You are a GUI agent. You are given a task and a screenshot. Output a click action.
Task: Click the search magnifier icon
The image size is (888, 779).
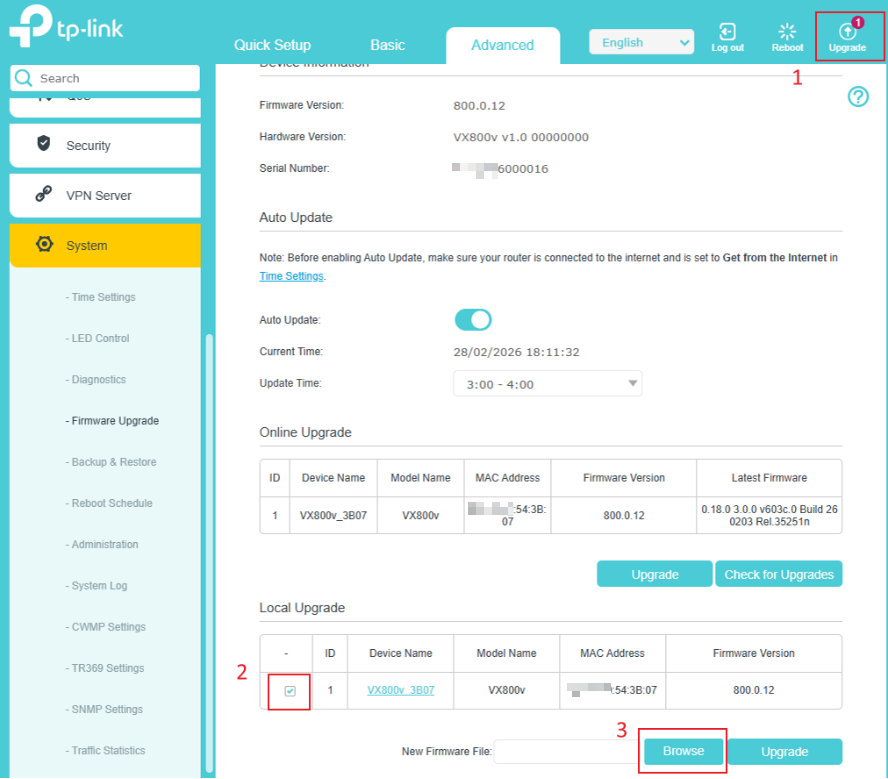(x=24, y=78)
